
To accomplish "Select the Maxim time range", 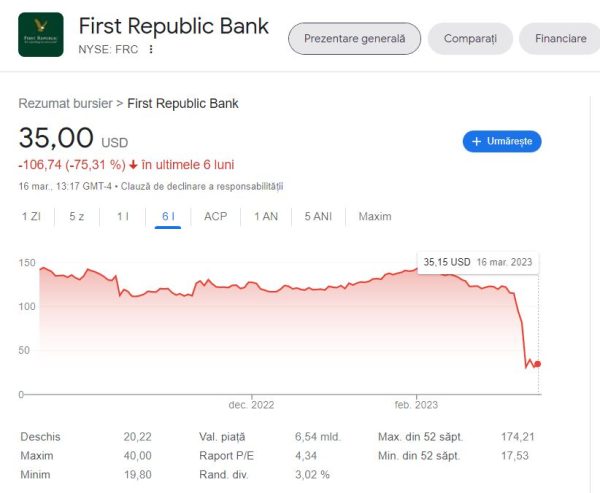I will coord(375,217).
